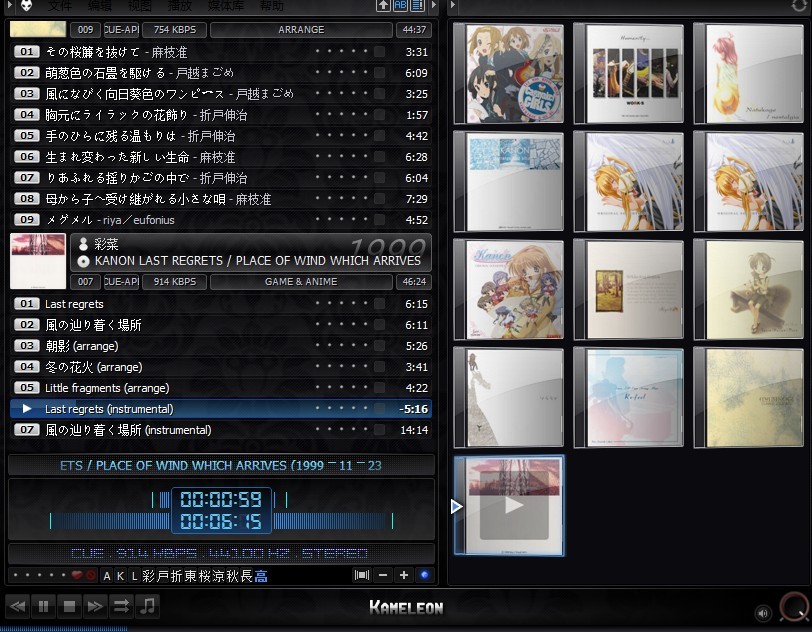
Task: Toggle checkbox on track 朝影 (arrange)
Action: pos(379,346)
